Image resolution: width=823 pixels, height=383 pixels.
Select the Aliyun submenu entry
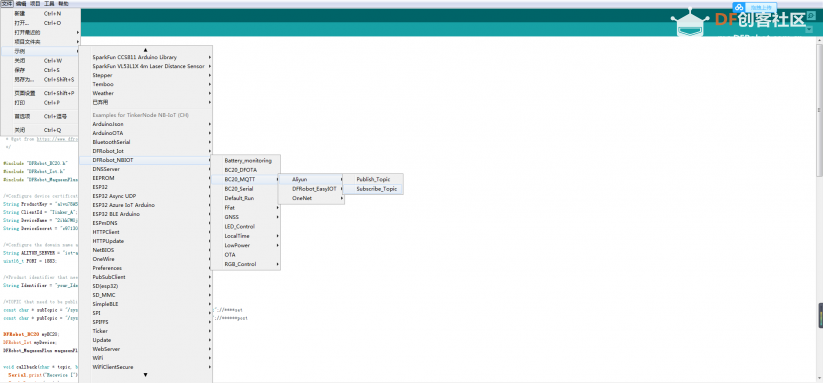[x=311, y=179]
